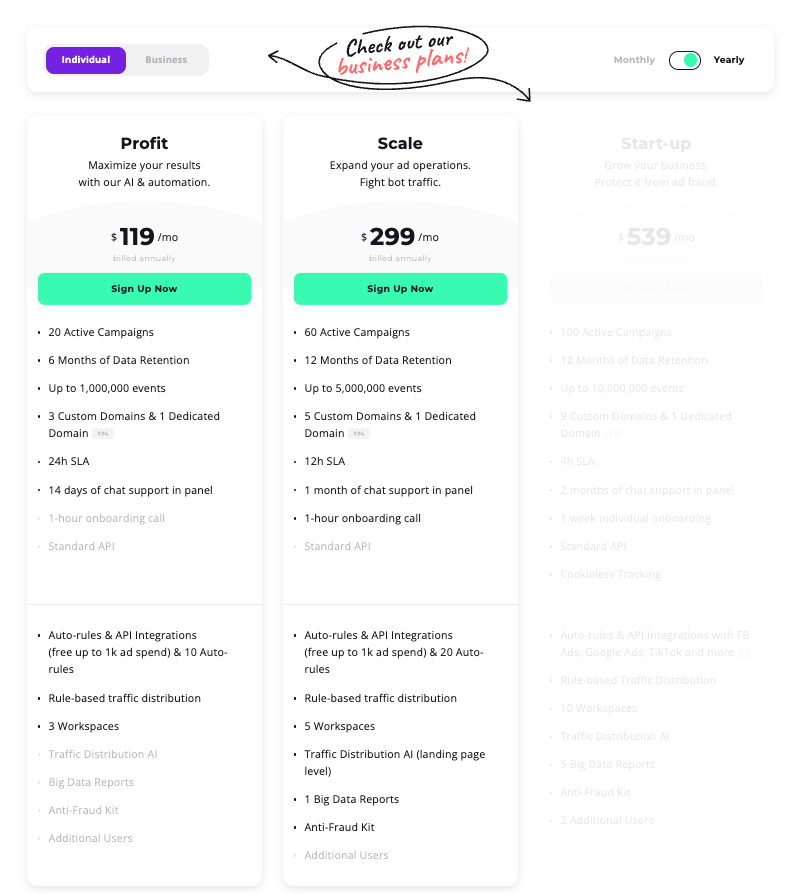Switch to the Individual plans tab
The image size is (794, 894).
(86, 60)
